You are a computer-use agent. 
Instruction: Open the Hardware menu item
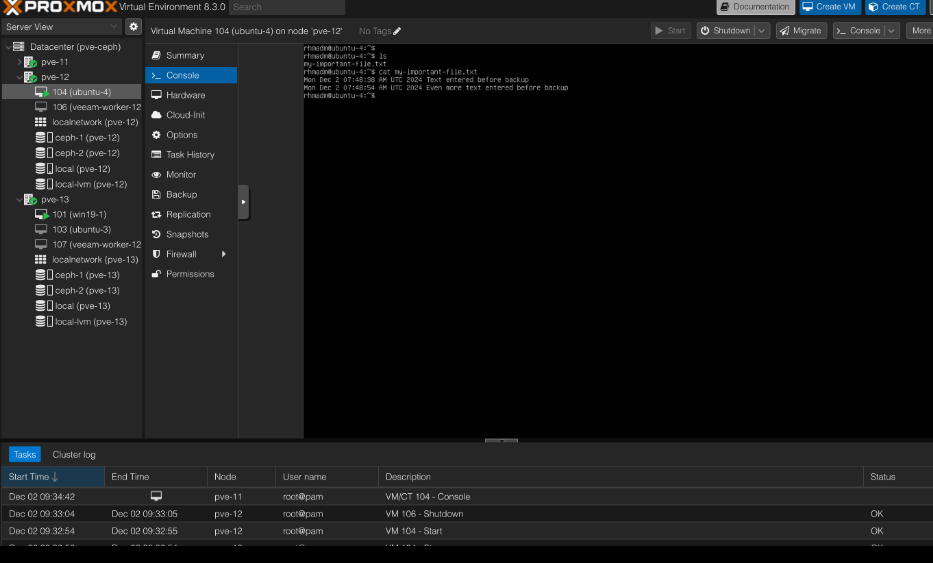pos(185,95)
